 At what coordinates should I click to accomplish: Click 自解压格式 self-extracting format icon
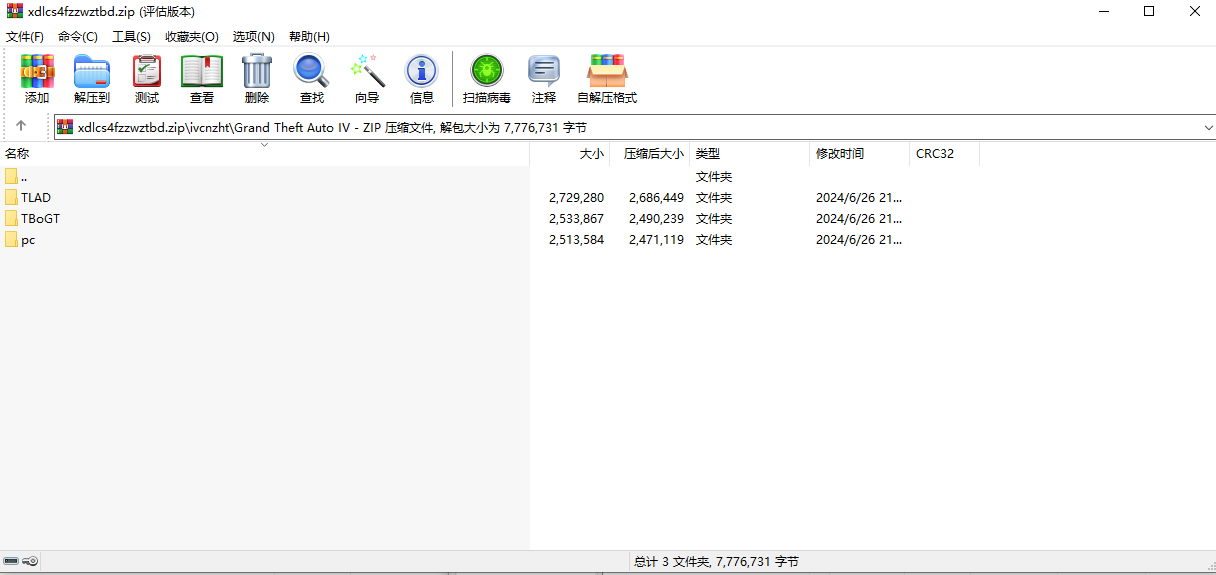[x=607, y=79]
